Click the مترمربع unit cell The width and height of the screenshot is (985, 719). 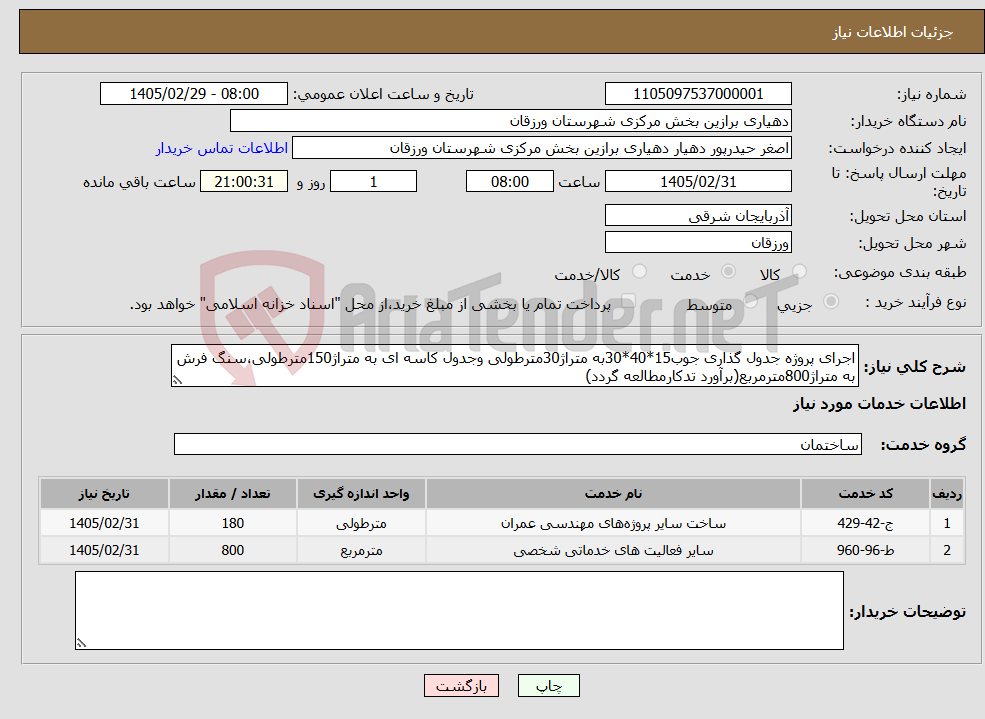point(361,550)
